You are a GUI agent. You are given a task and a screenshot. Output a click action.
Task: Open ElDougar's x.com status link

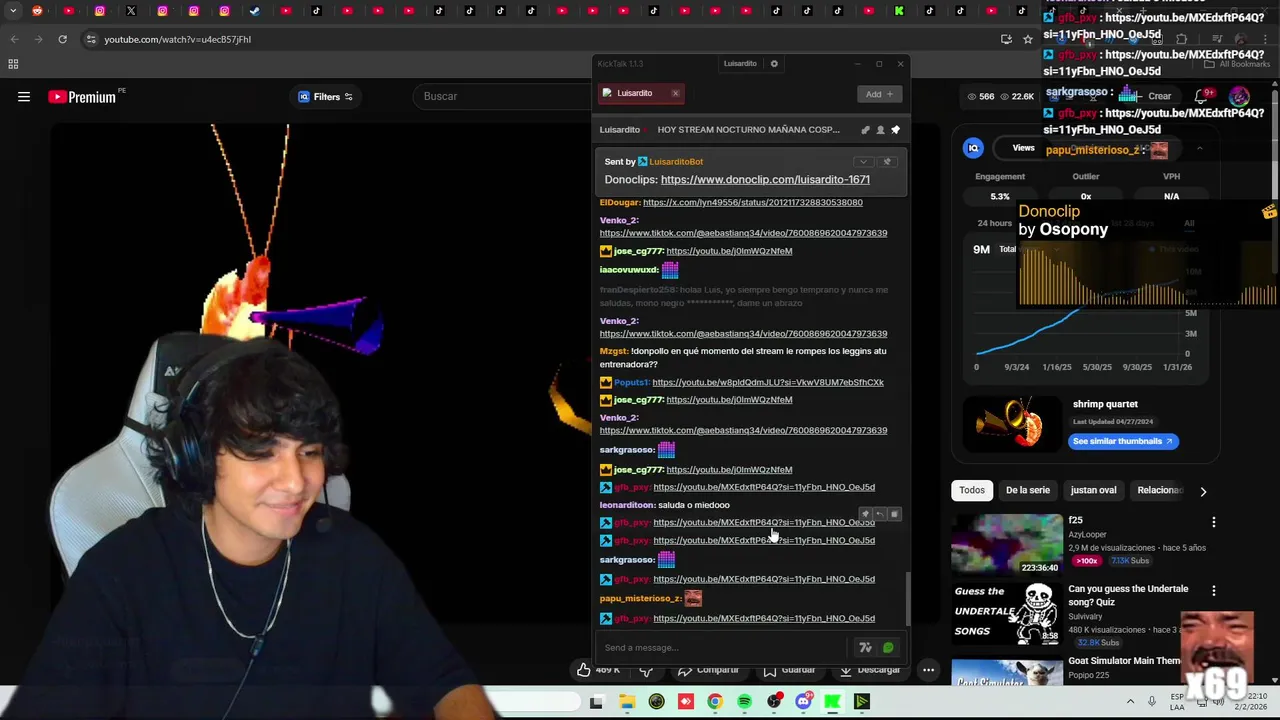point(753,202)
